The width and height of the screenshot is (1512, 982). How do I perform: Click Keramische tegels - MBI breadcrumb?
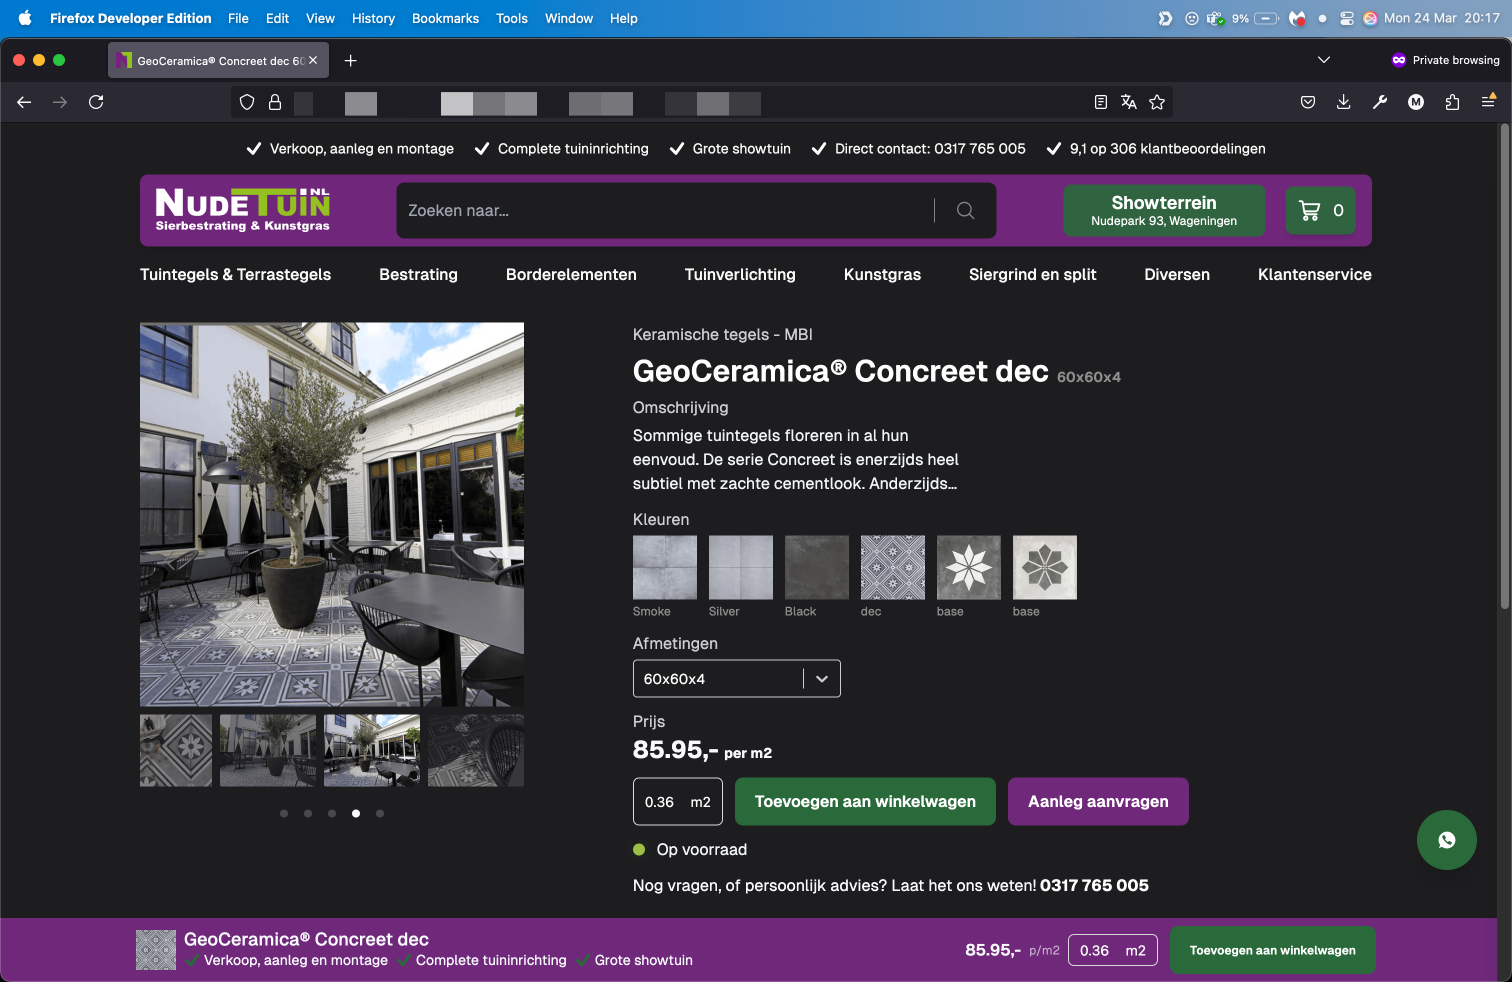click(723, 335)
